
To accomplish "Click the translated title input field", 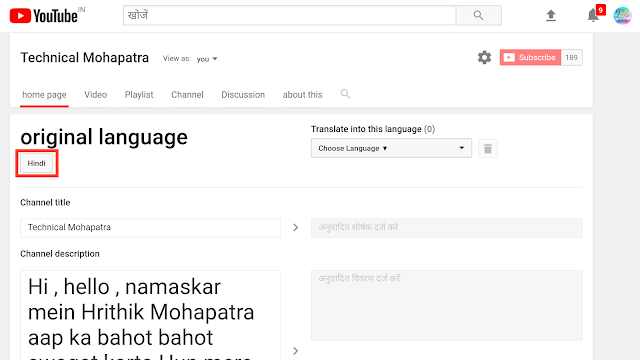I will click(x=447, y=228).
